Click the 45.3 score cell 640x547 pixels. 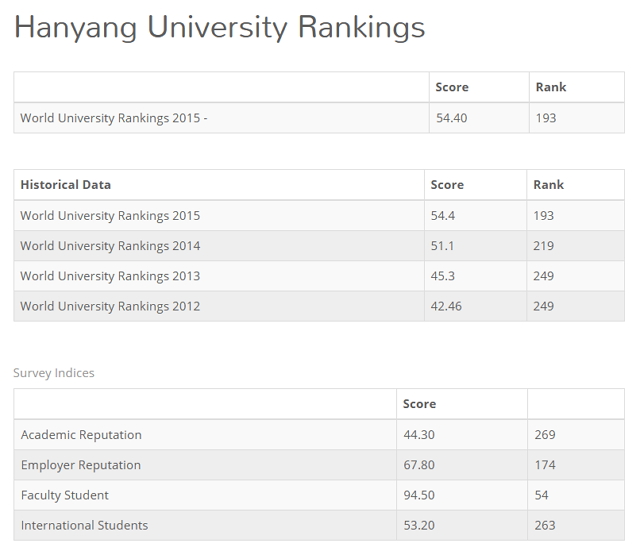point(442,276)
